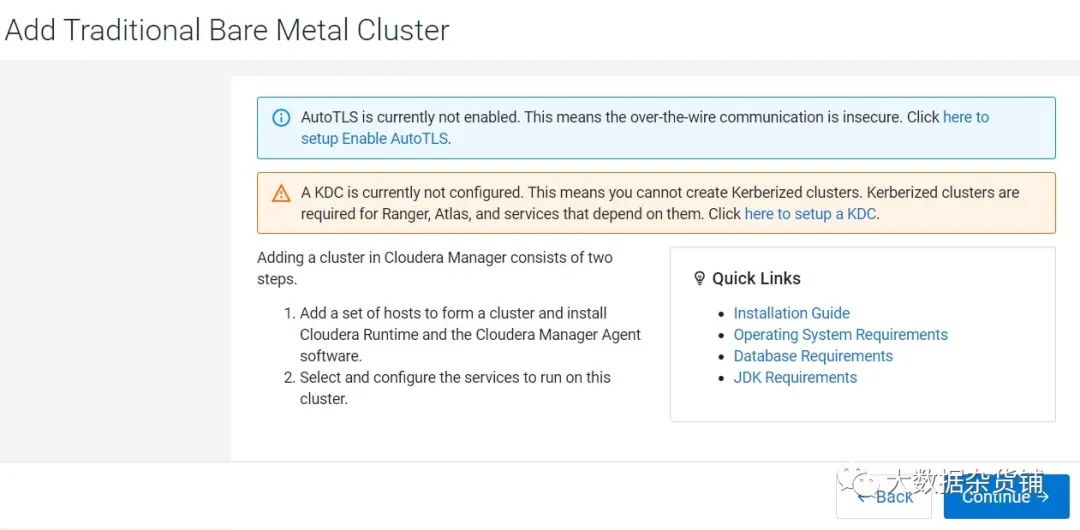Click the orange warning triangle icon
Viewport: 1080px width, 530px height.
pos(281,193)
